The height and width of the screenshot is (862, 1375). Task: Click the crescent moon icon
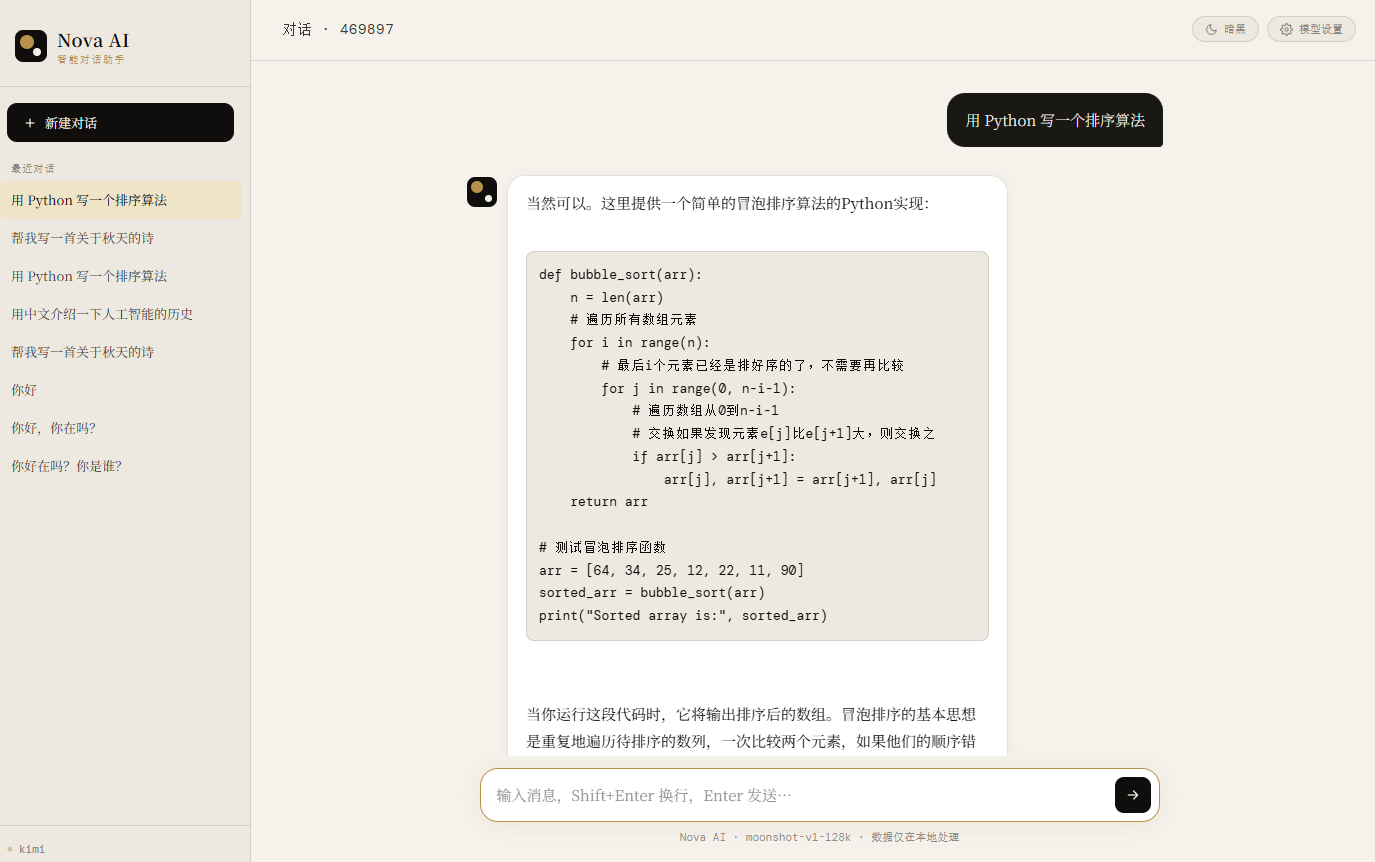click(1210, 29)
